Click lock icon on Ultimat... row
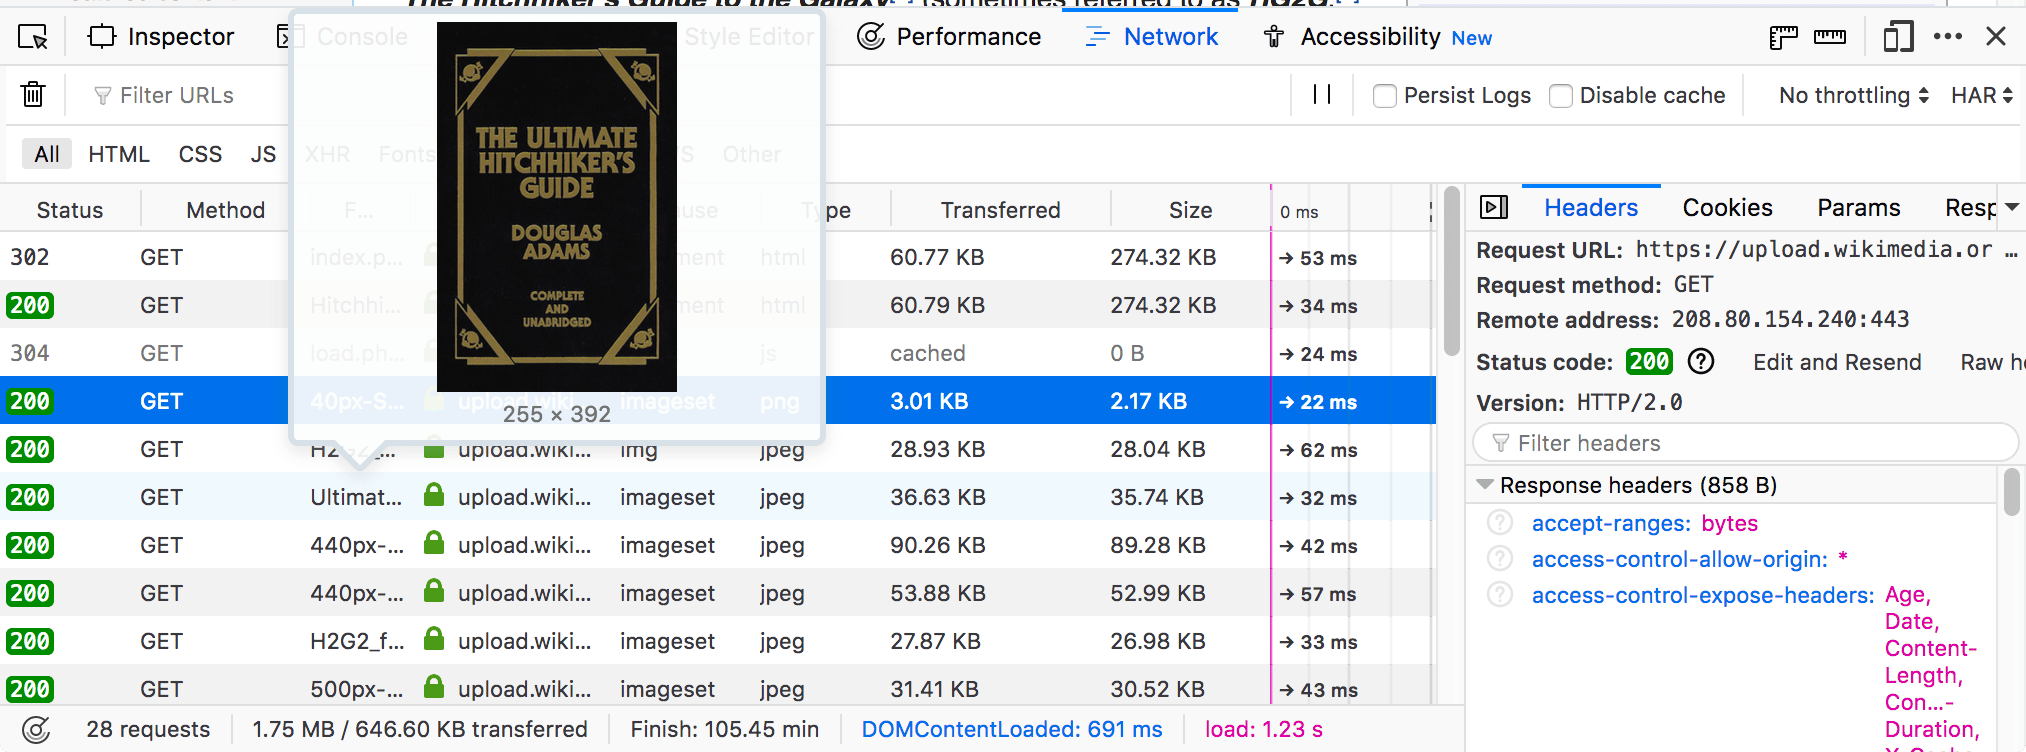The width and height of the screenshot is (2026, 752). point(434,495)
